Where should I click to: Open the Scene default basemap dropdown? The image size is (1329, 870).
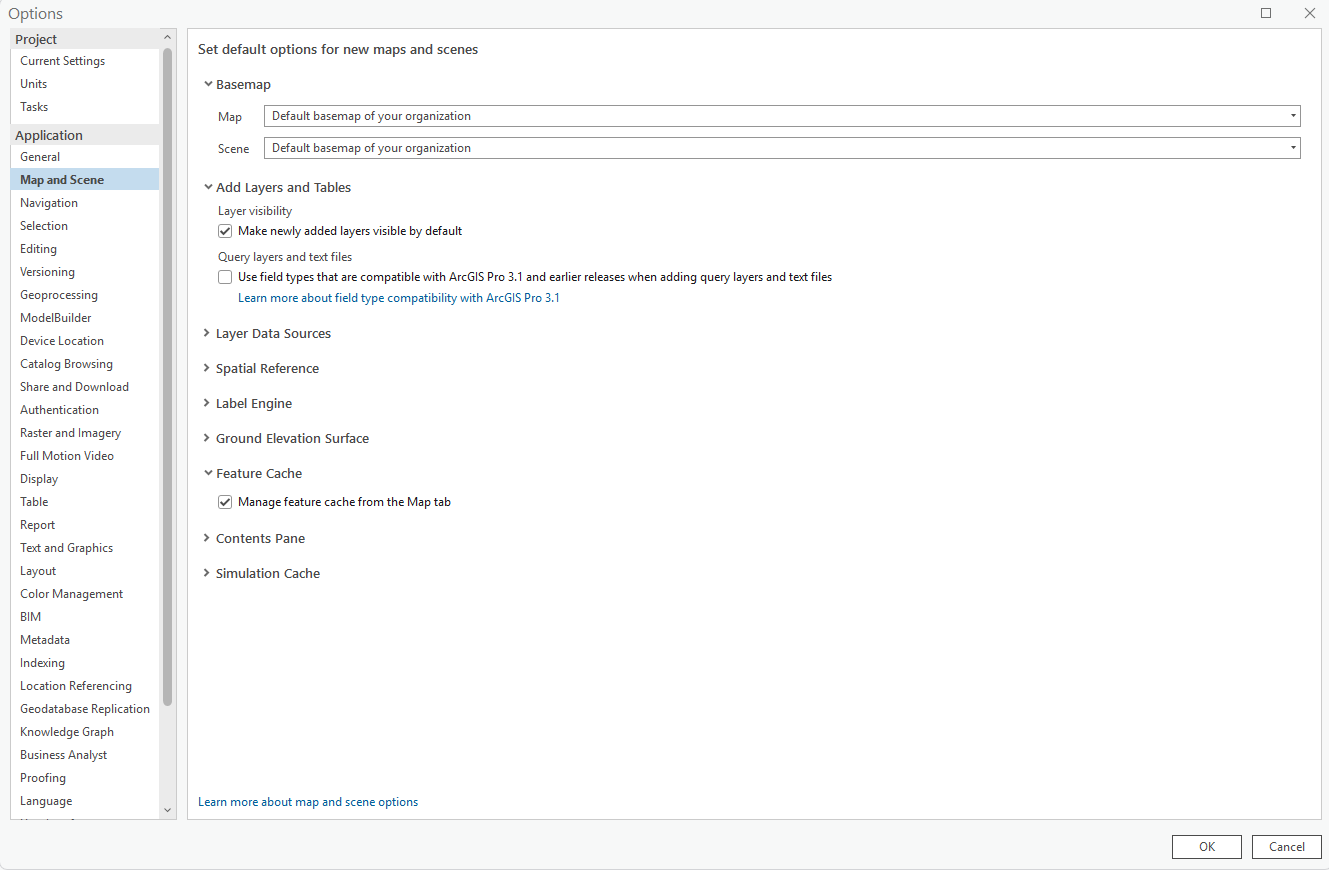coord(1292,147)
